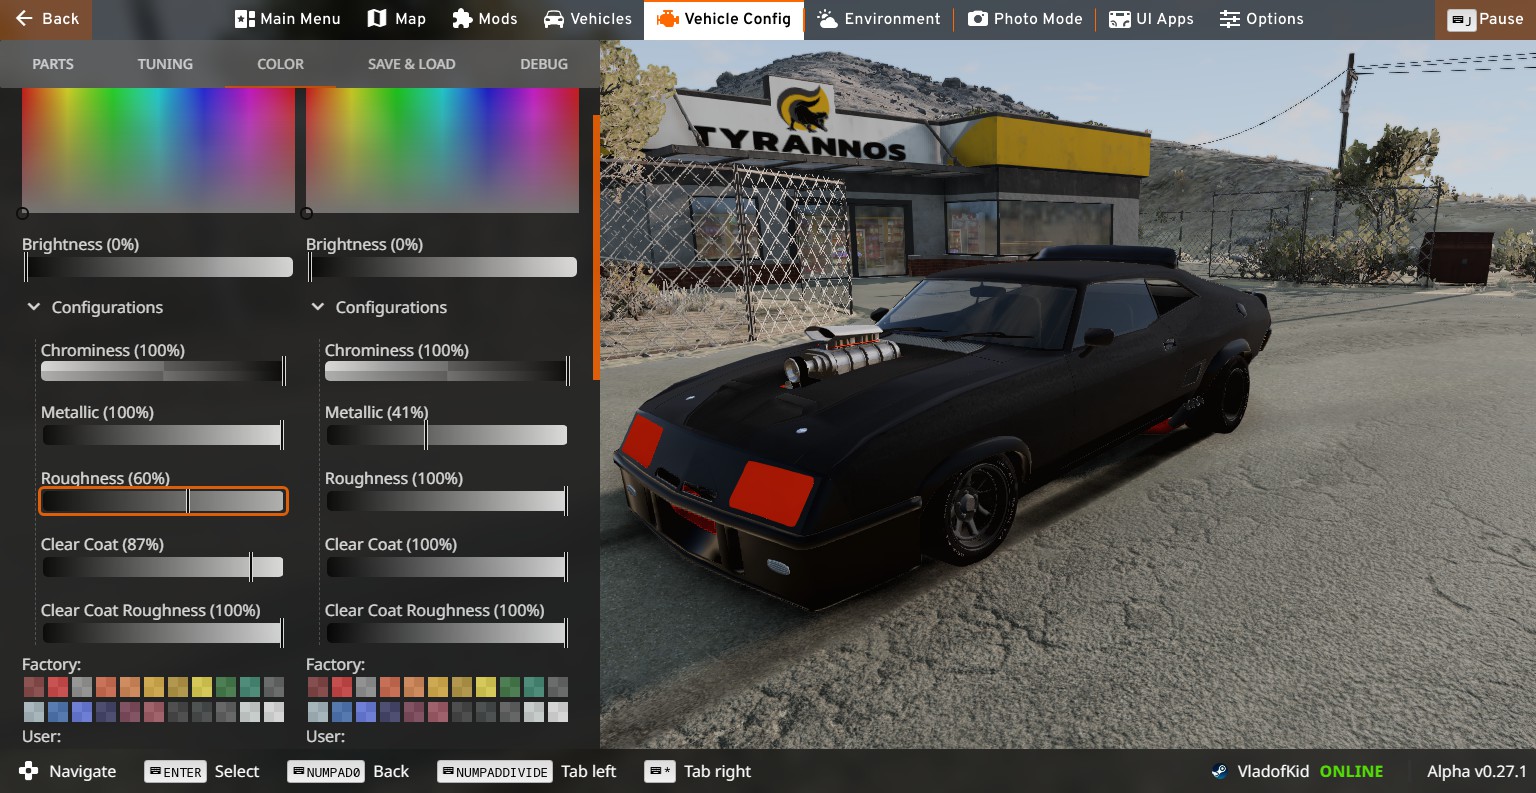Adjust right-column Clear Coat Roughness slider
Screen dimensions: 1536x793
click(x=447, y=633)
